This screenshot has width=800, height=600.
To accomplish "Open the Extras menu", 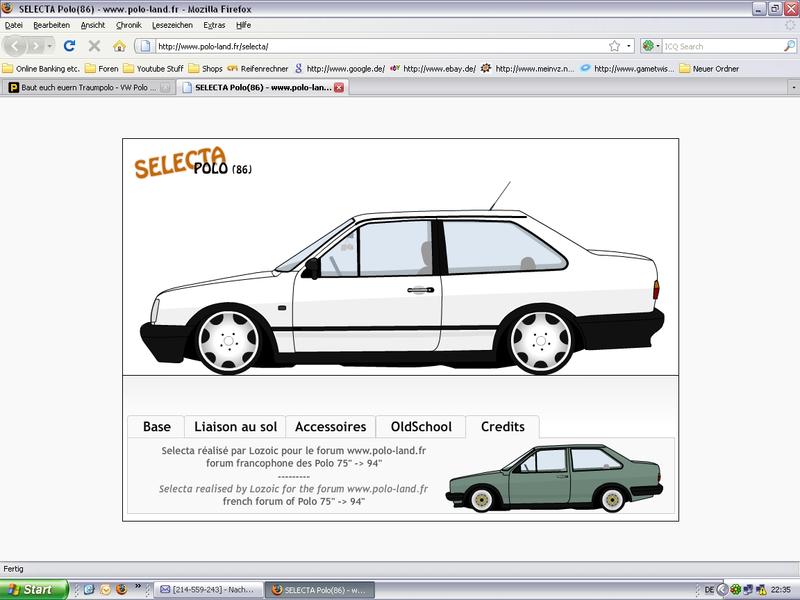I will pos(214,25).
